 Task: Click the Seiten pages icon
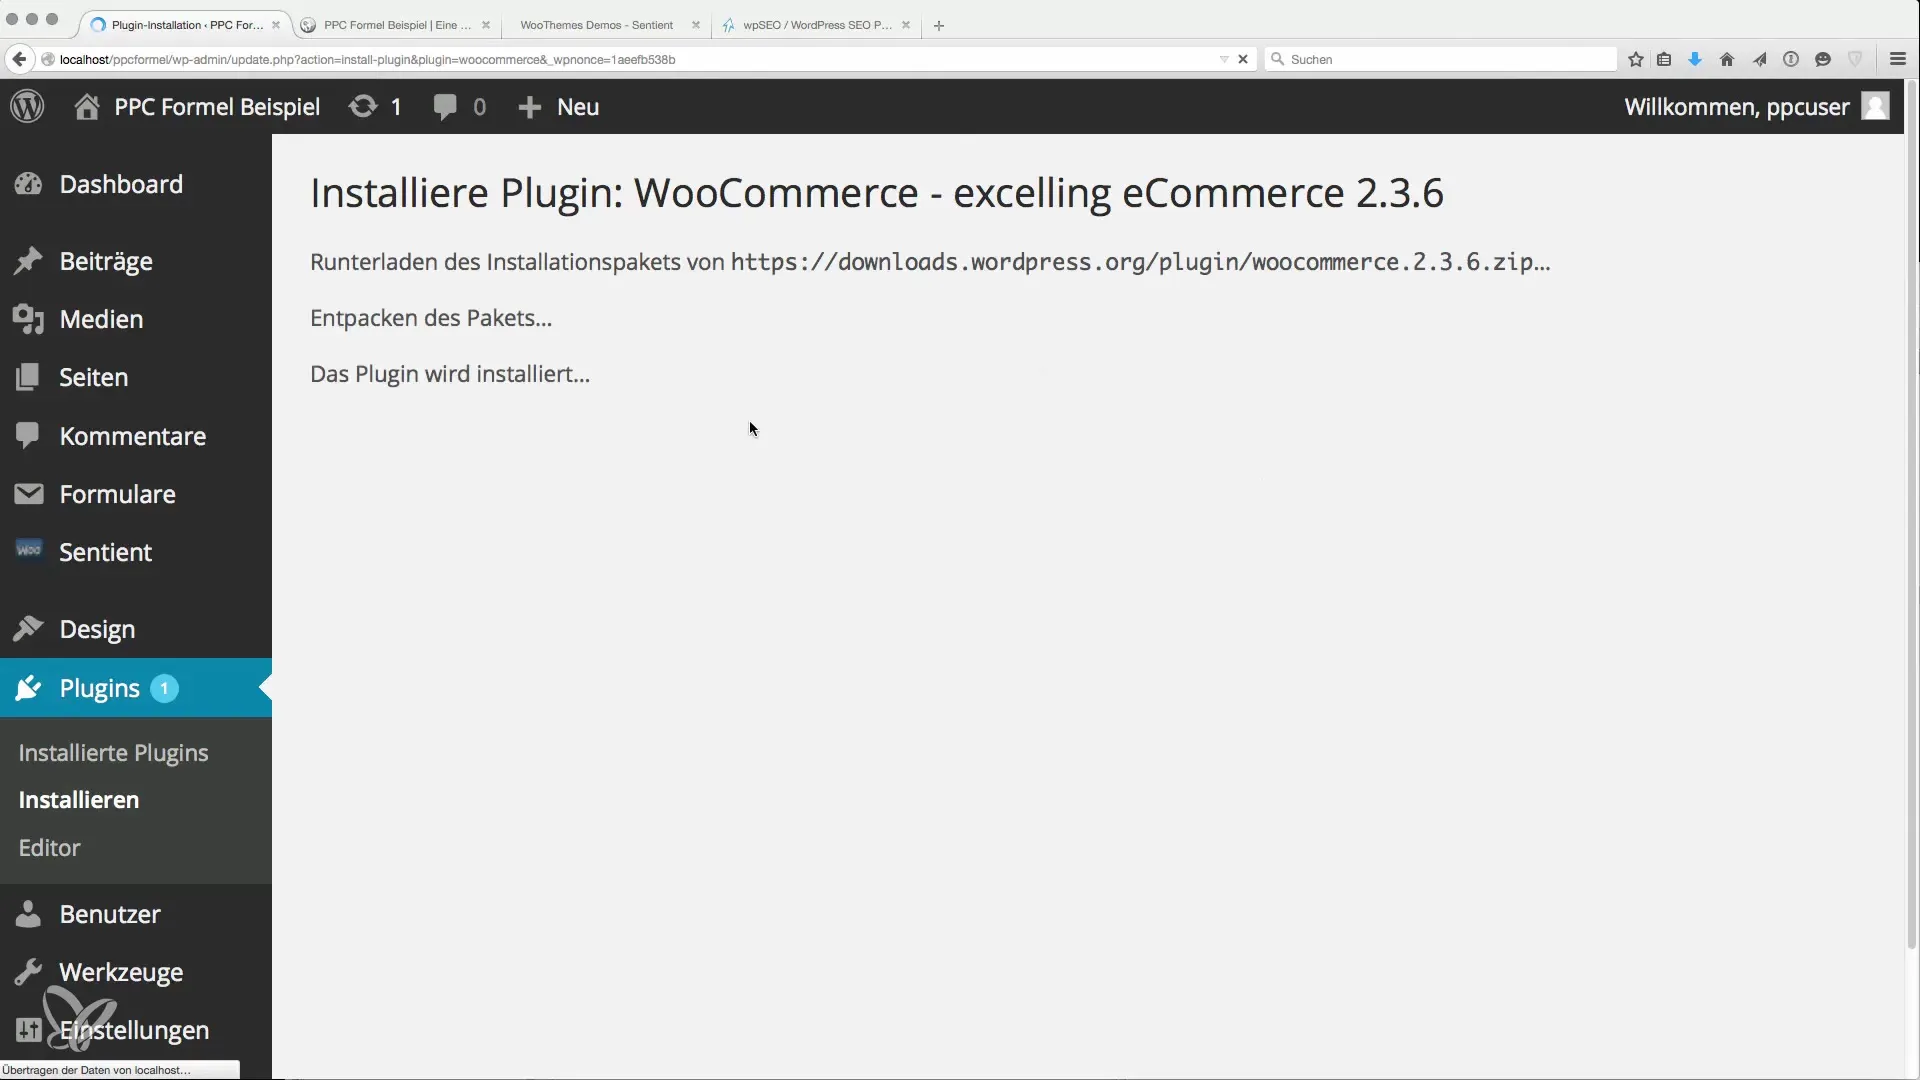(x=28, y=377)
